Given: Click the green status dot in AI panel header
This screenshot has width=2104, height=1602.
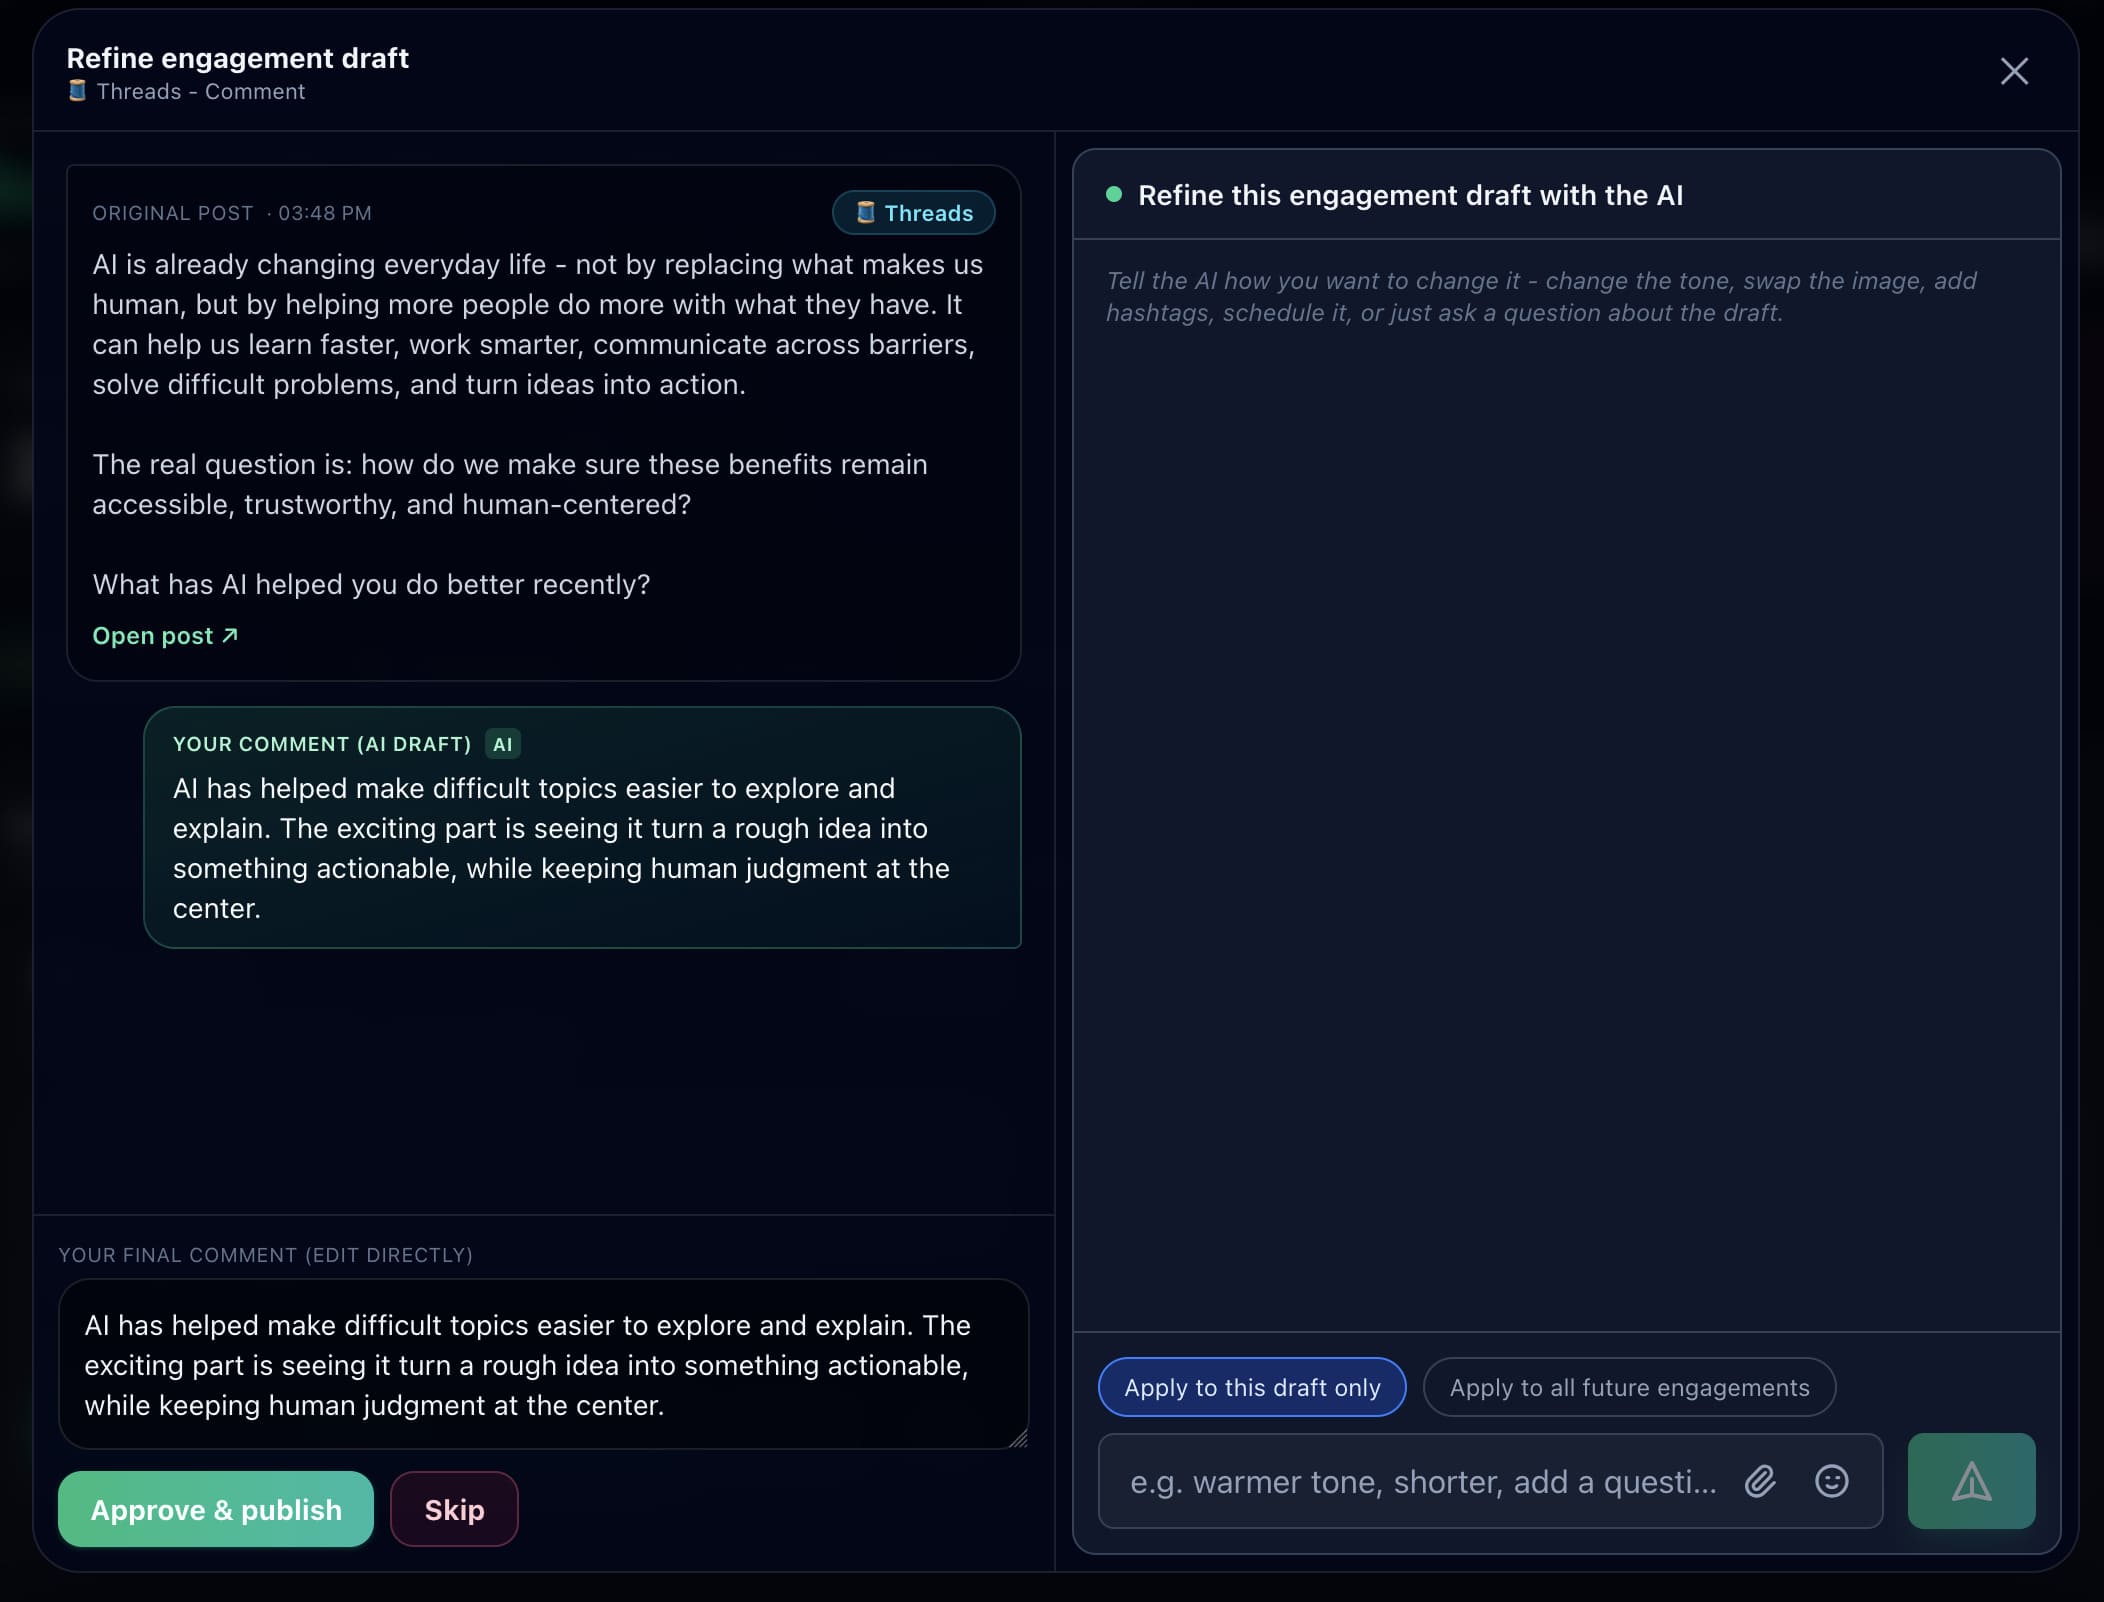Looking at the screenshot, I should (x=1114, y=194).
